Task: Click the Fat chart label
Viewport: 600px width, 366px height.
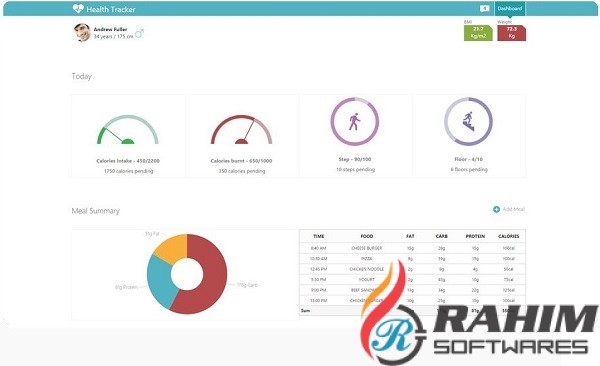Action: point(152,234)
